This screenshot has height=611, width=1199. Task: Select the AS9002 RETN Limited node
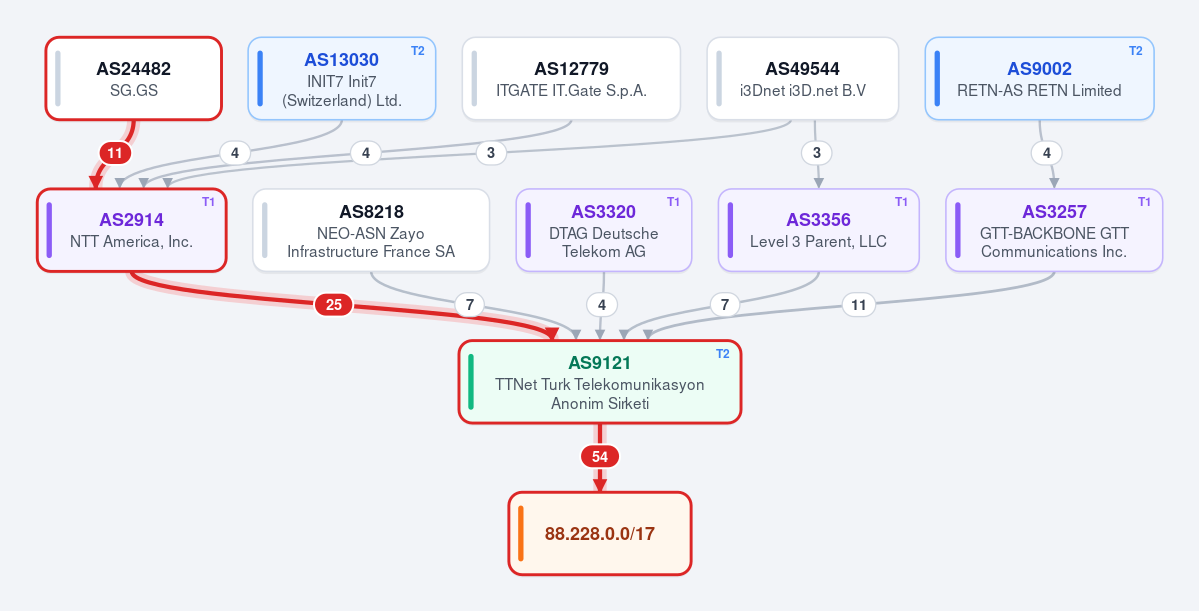point(1039,79)
